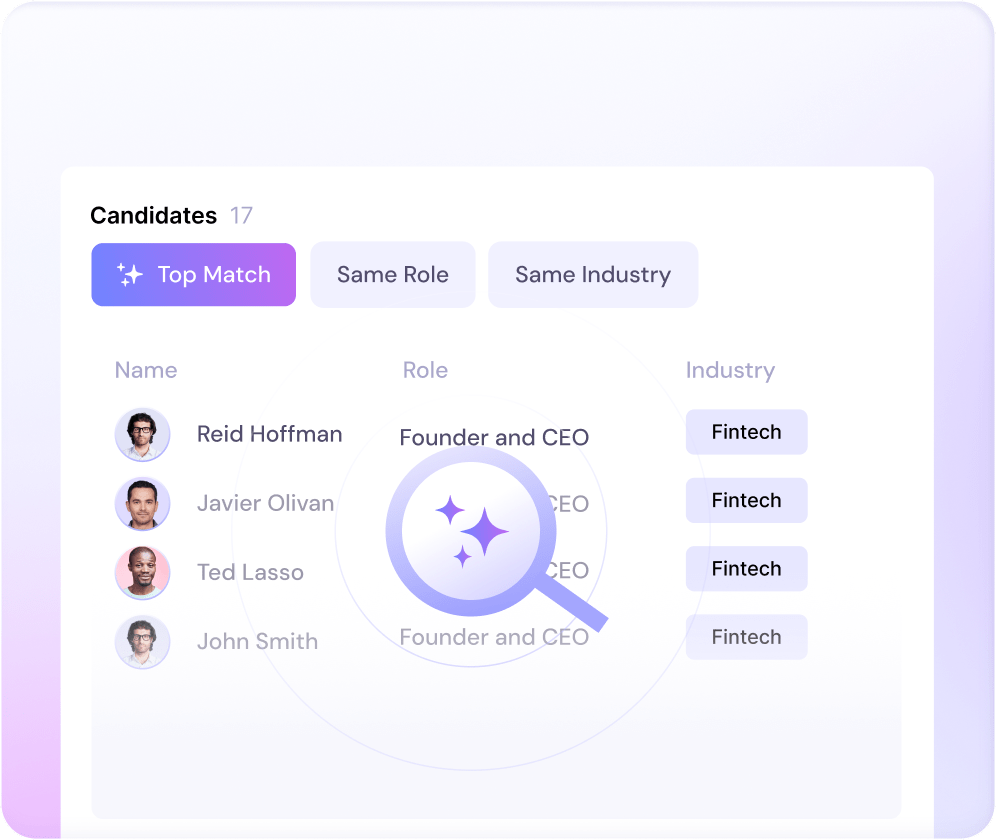Image resolution: width=996 pixels, height=840 pixels.
Task: Click the Ted Lasso candidate name
Action: tap(250, 572)
